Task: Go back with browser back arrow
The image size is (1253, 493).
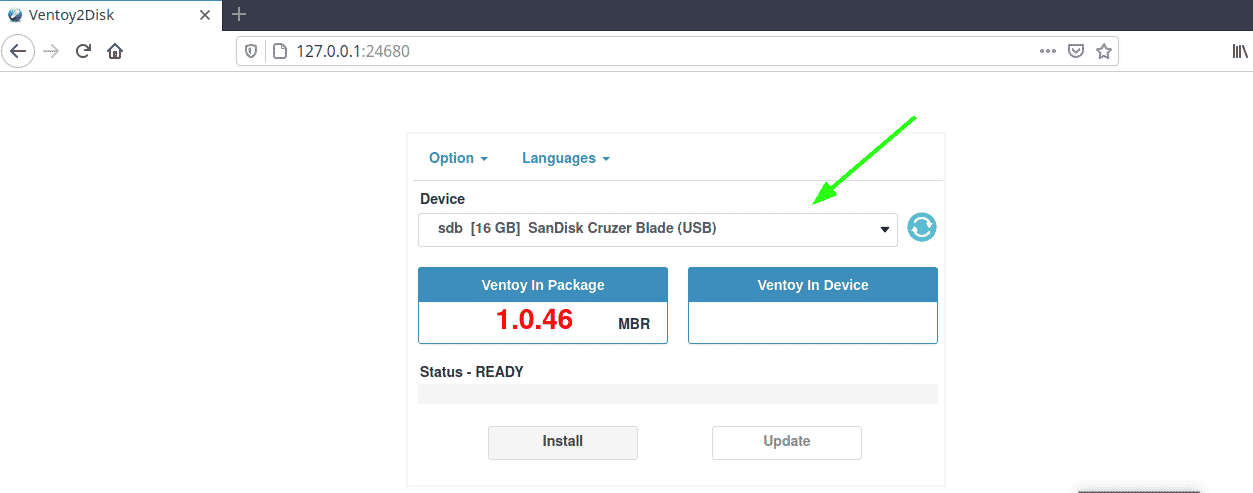Action: point(18,51)
